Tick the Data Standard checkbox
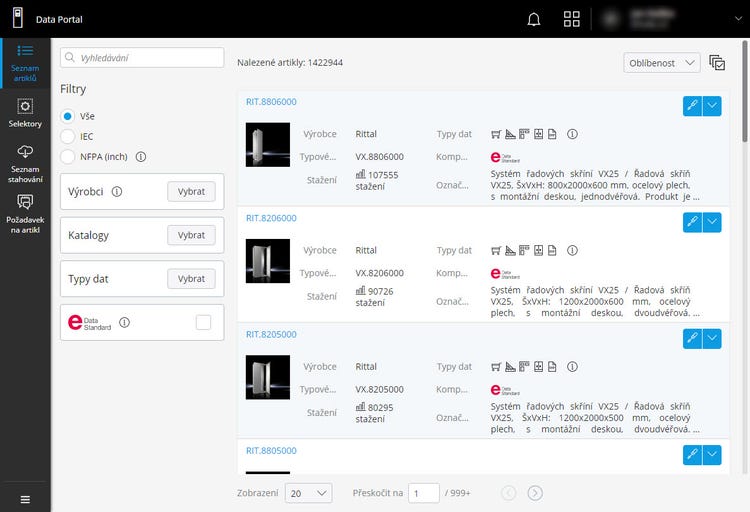This screenshot has height=512, width=750. (x=204, y=322)
